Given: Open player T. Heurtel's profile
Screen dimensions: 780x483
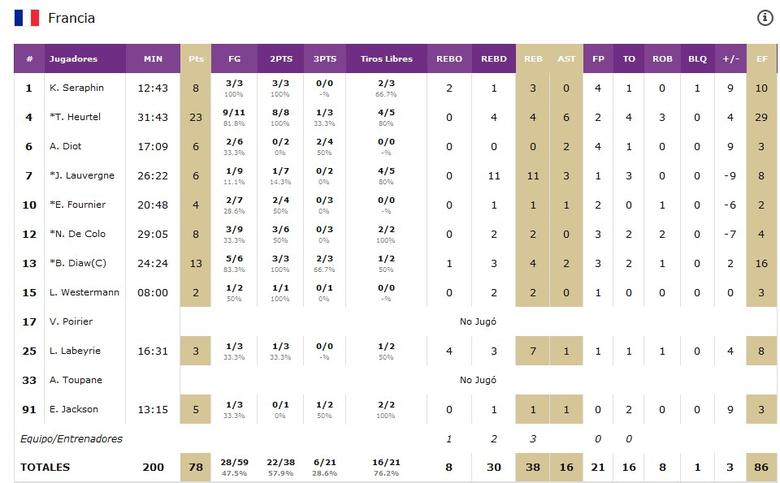Looking at the screenshot, I should pos(78,118).
